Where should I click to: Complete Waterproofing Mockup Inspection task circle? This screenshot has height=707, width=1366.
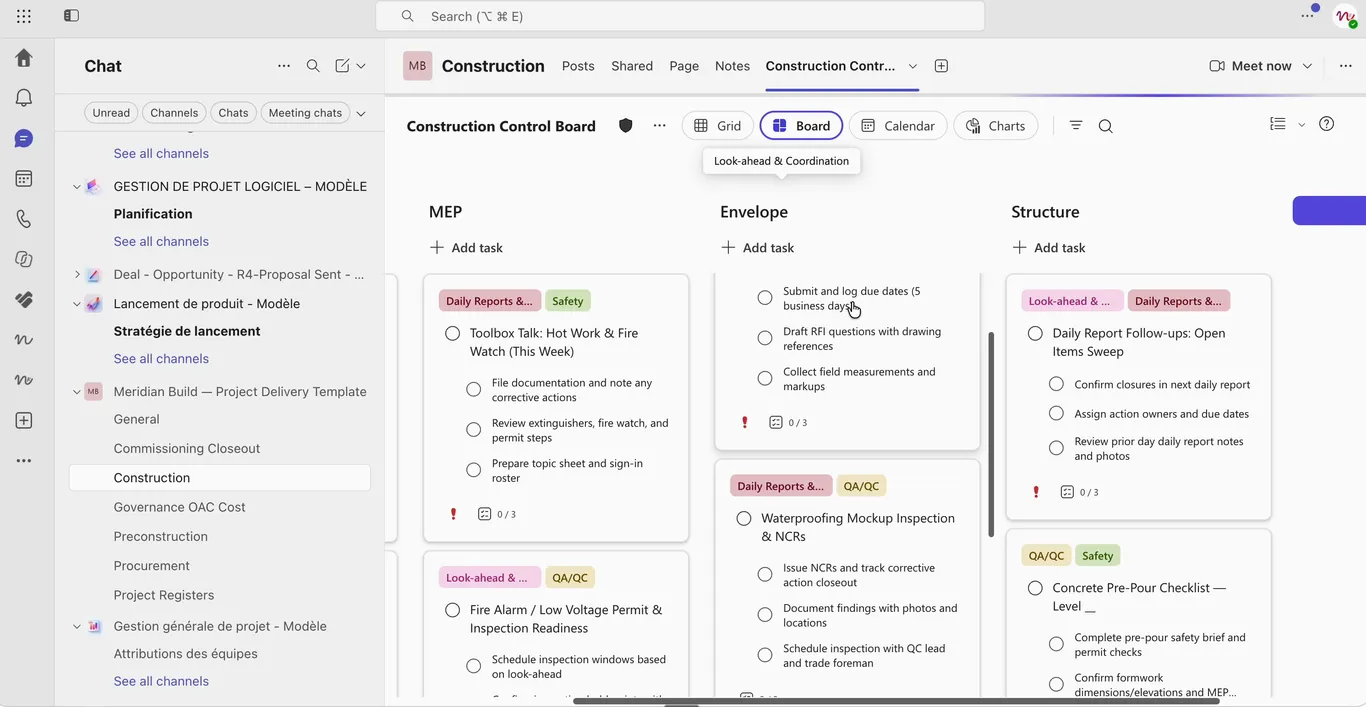point(744,518)
